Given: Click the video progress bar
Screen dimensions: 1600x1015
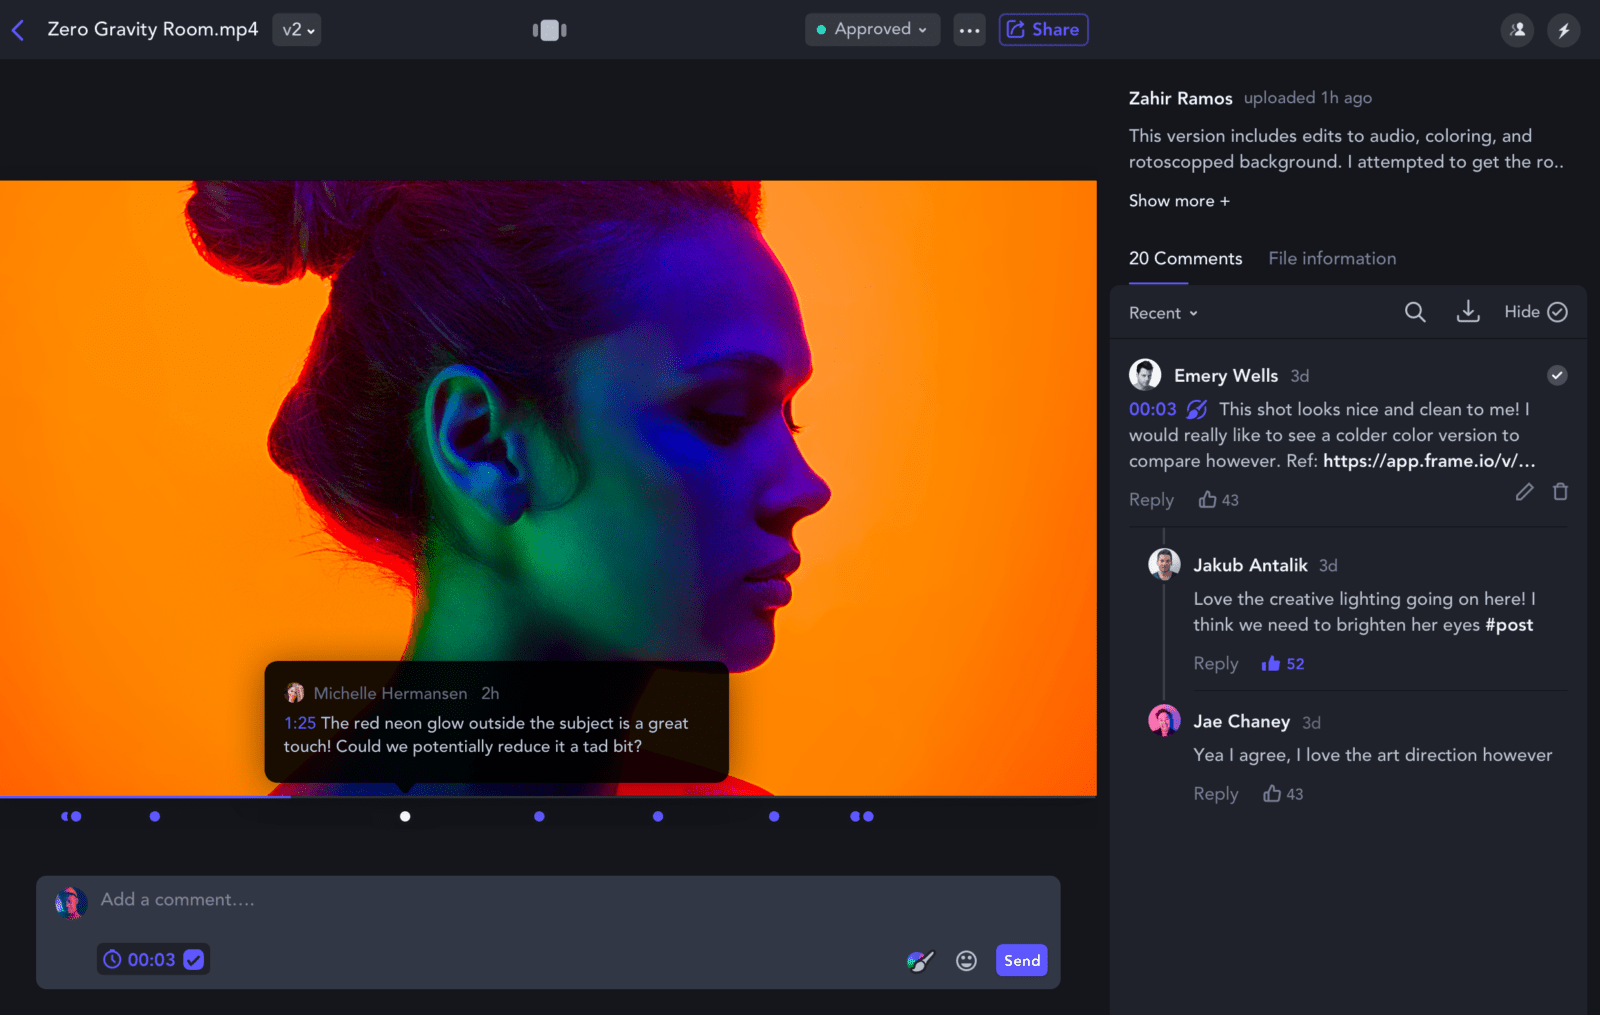Looking at the screenshot, I should click(x=548, y=795).
